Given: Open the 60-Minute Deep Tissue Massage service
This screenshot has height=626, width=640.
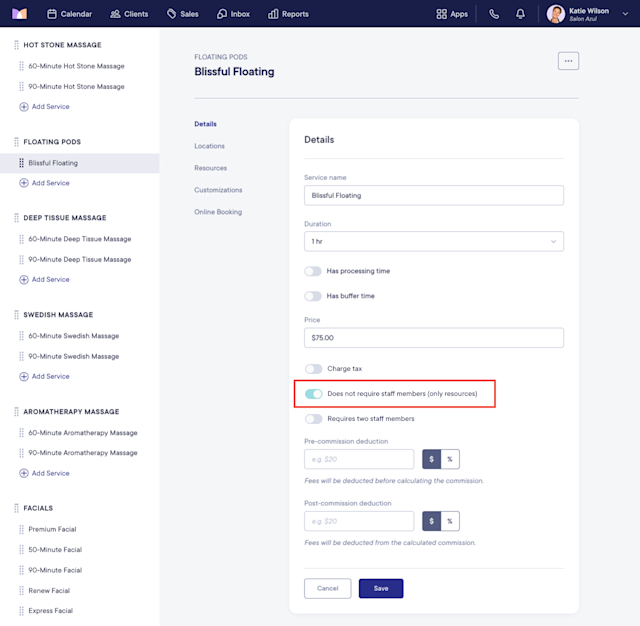Looking at the screenshot, I should point(80,239).
